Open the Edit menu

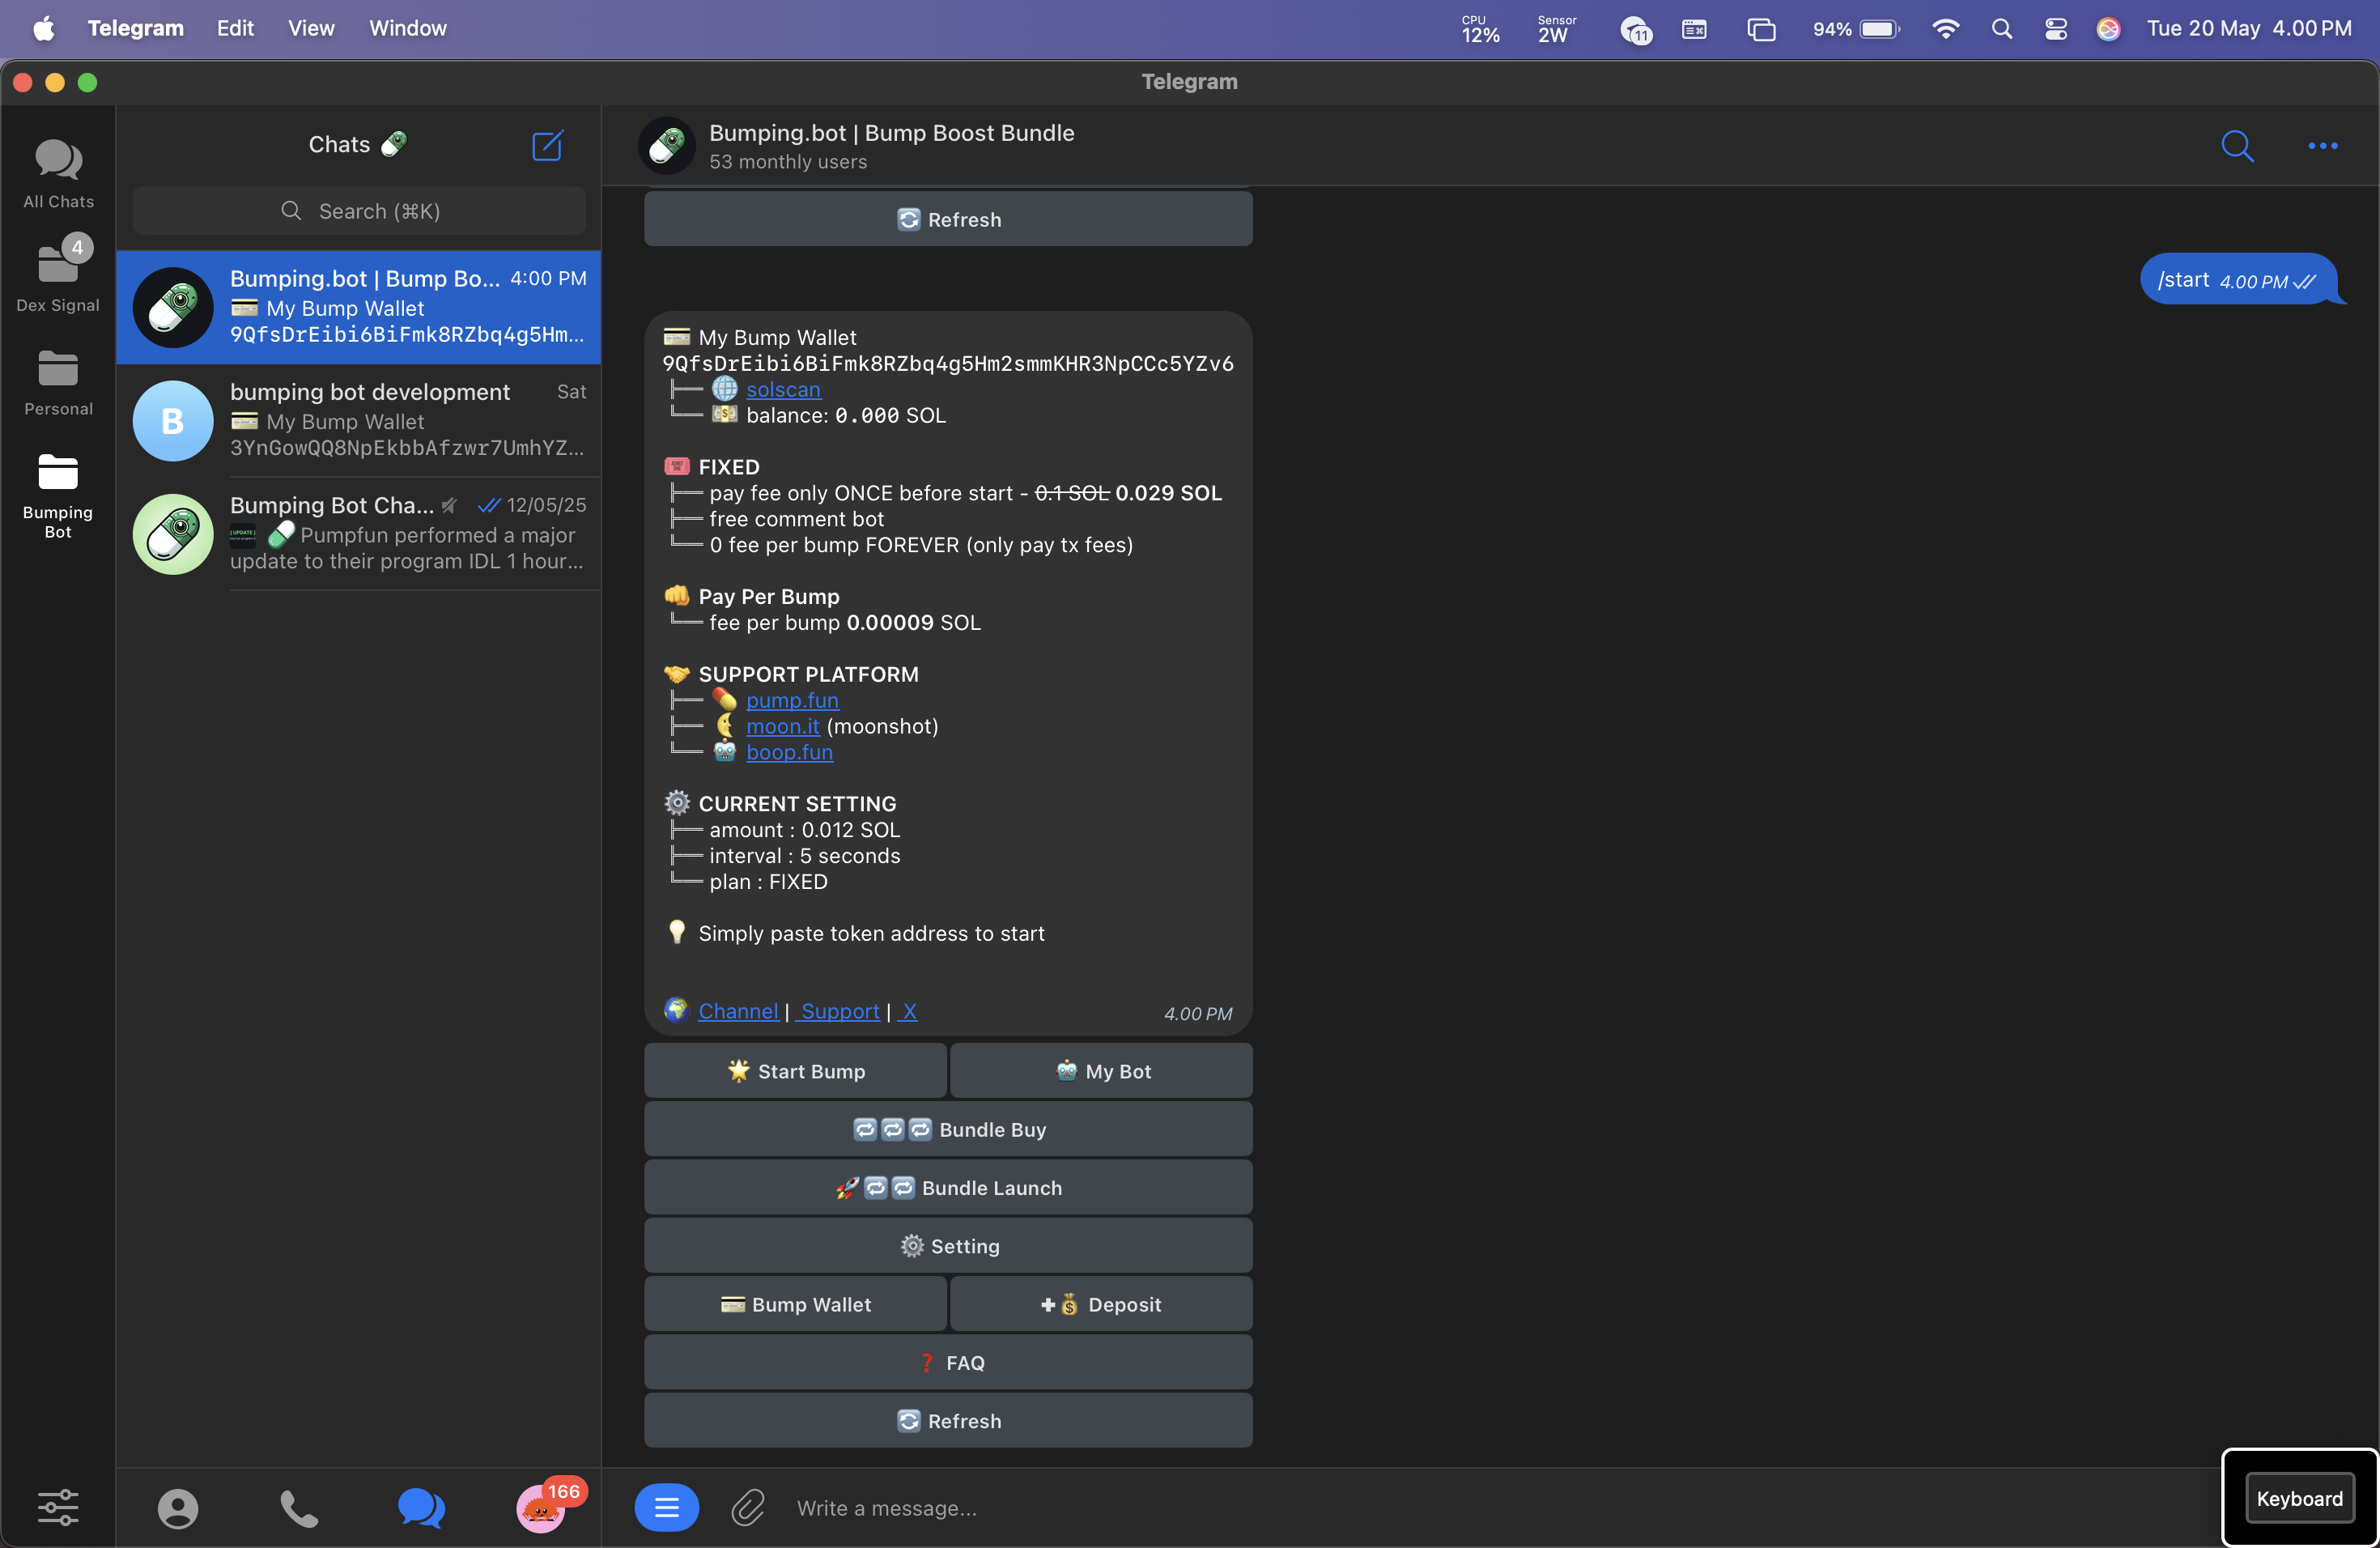point(235,28)
